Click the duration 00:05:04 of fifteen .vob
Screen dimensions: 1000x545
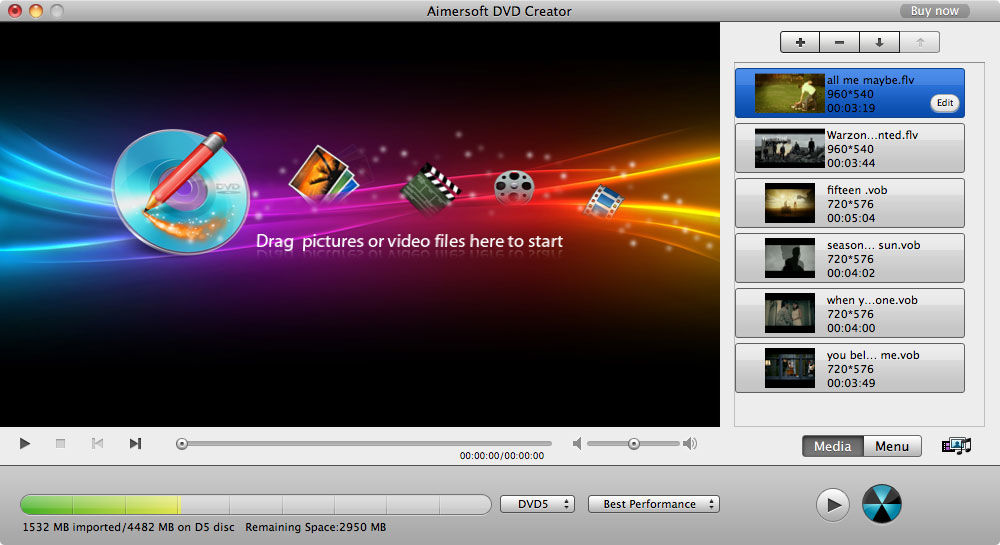point(851,218)
